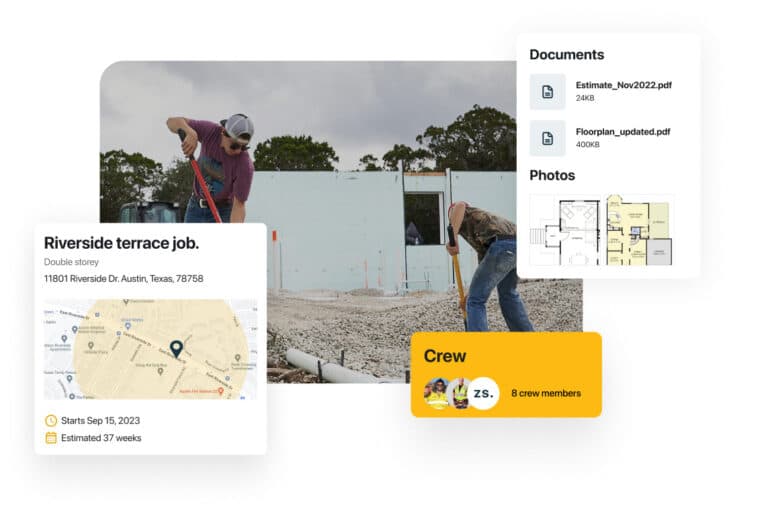Click the Double storey subtitle
This screenshot has height=513, width=768.
tap(71, 262)
